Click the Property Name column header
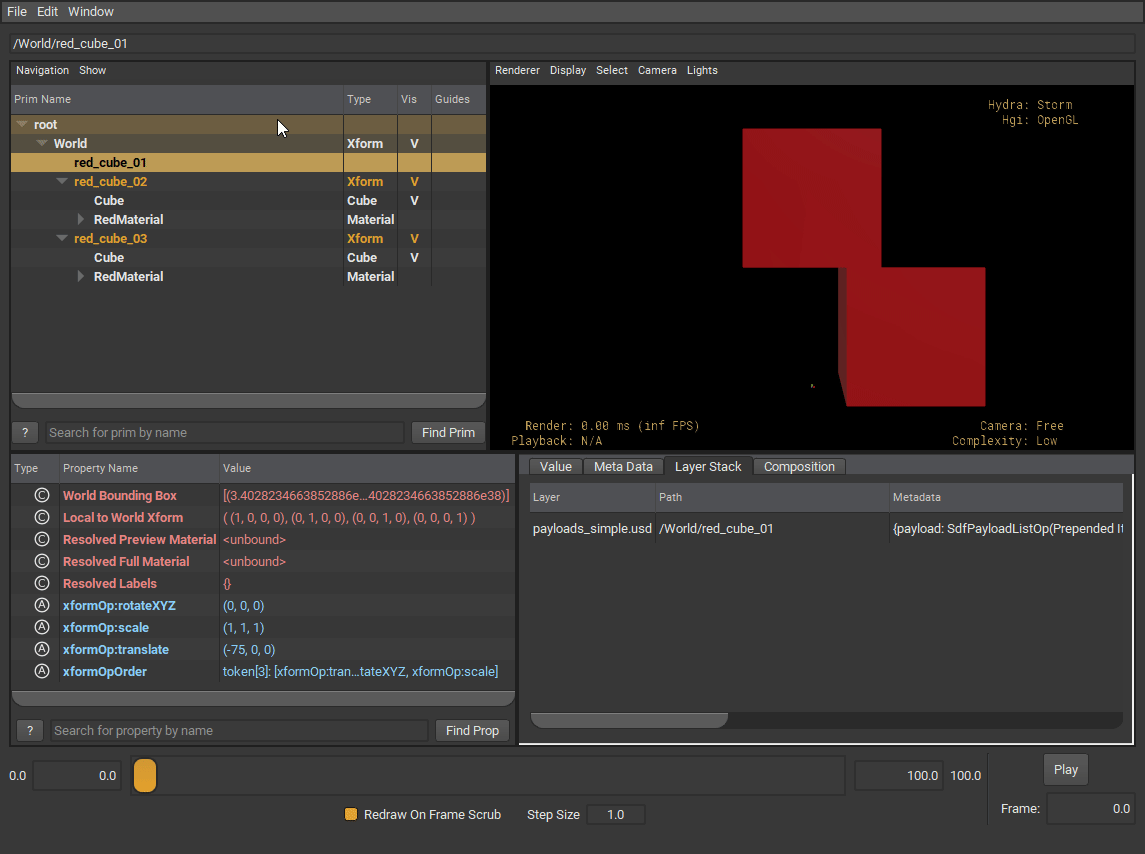 coord(139,468)
